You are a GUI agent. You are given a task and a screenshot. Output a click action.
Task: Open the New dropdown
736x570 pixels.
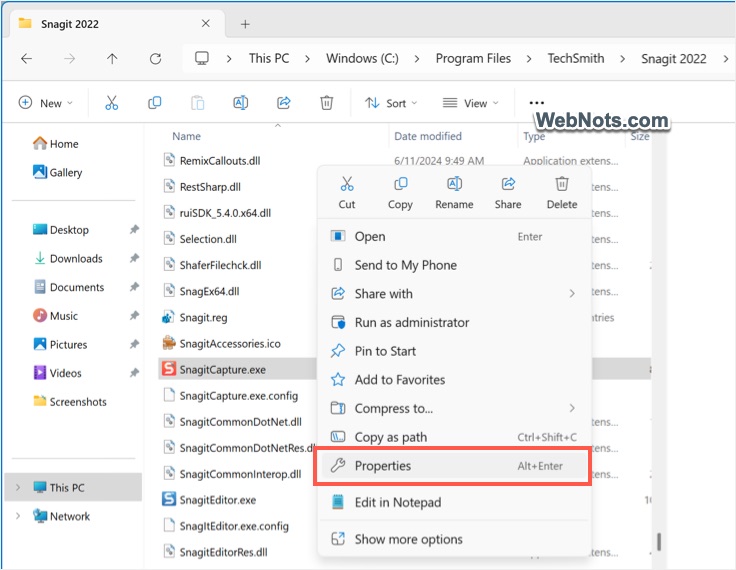46,103
